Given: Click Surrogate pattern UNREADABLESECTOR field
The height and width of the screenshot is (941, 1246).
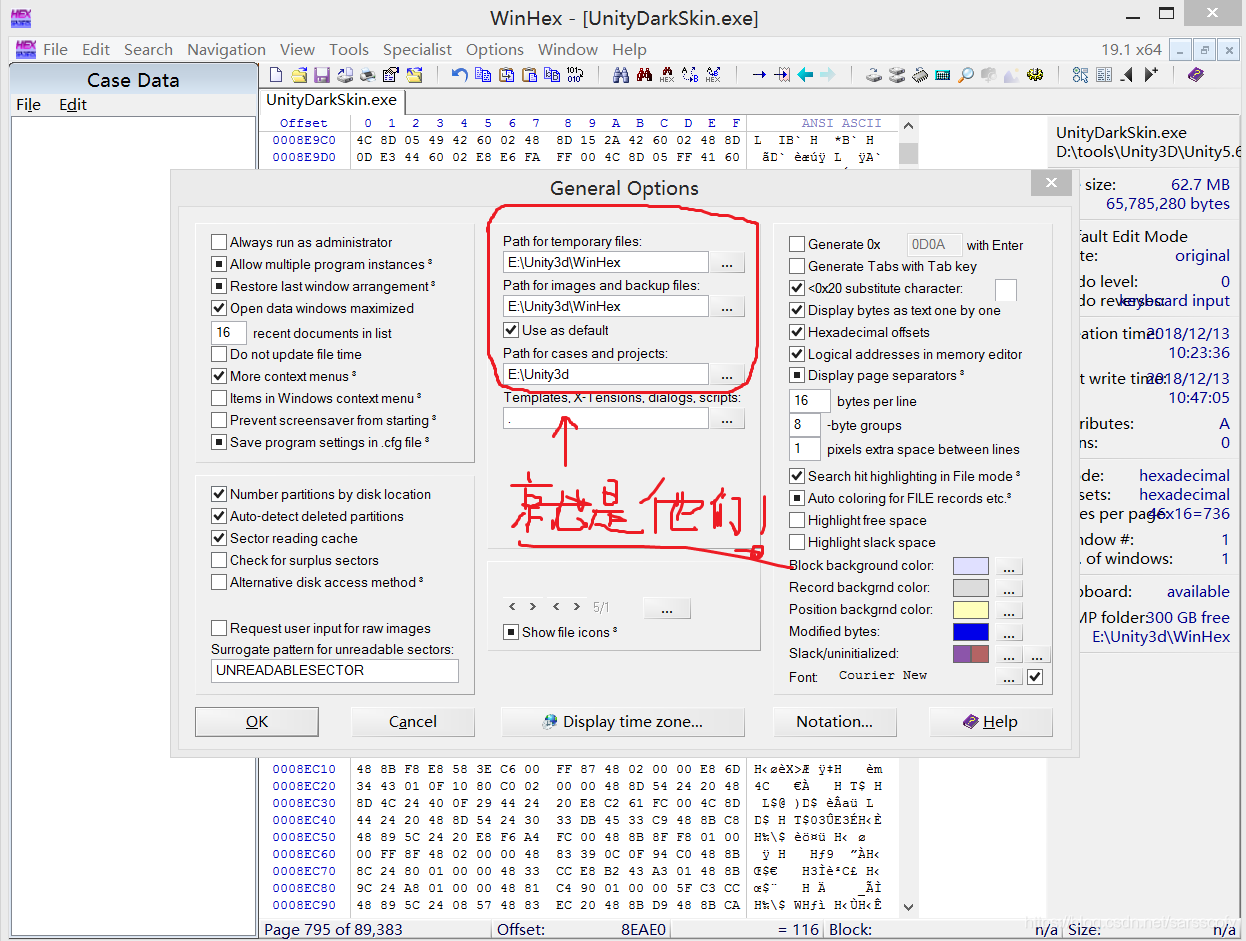Looking at the screenshot, I should tap(335, 671).
